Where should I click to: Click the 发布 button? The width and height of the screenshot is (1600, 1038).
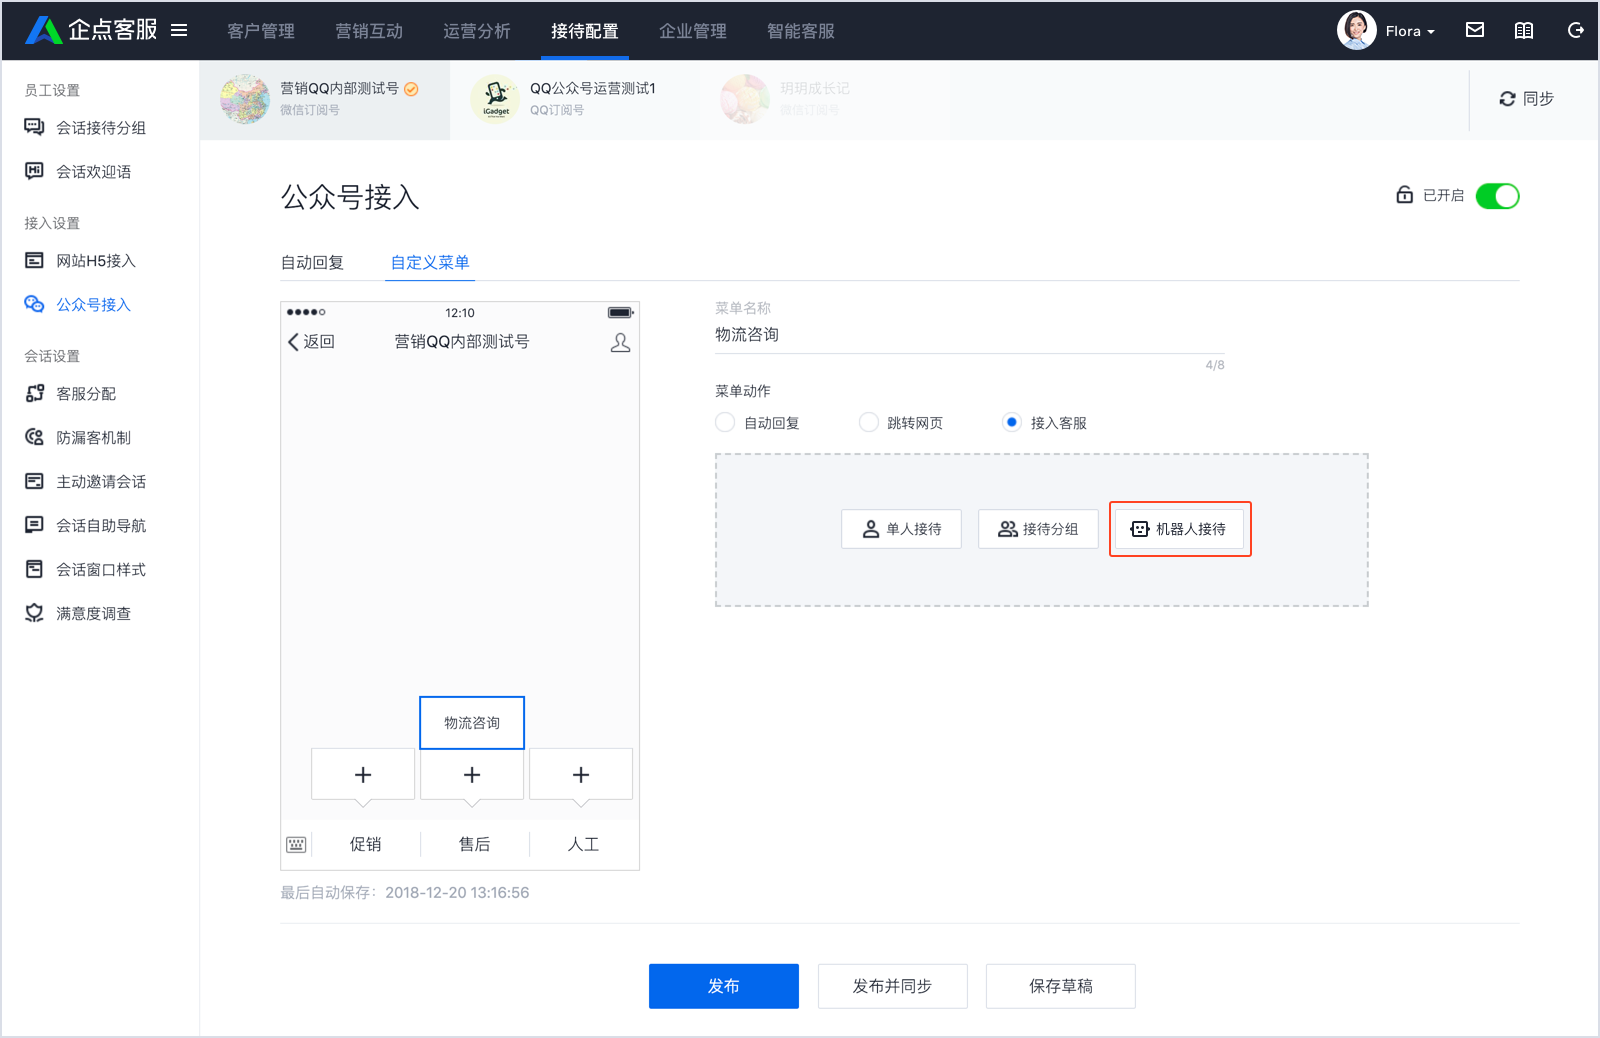pyautogui.click(x=724, y=986)
